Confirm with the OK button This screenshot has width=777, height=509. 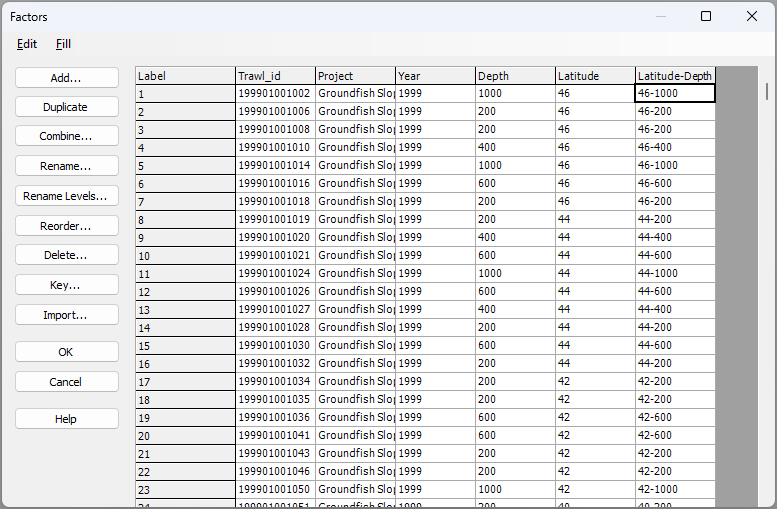click(66, 352)
